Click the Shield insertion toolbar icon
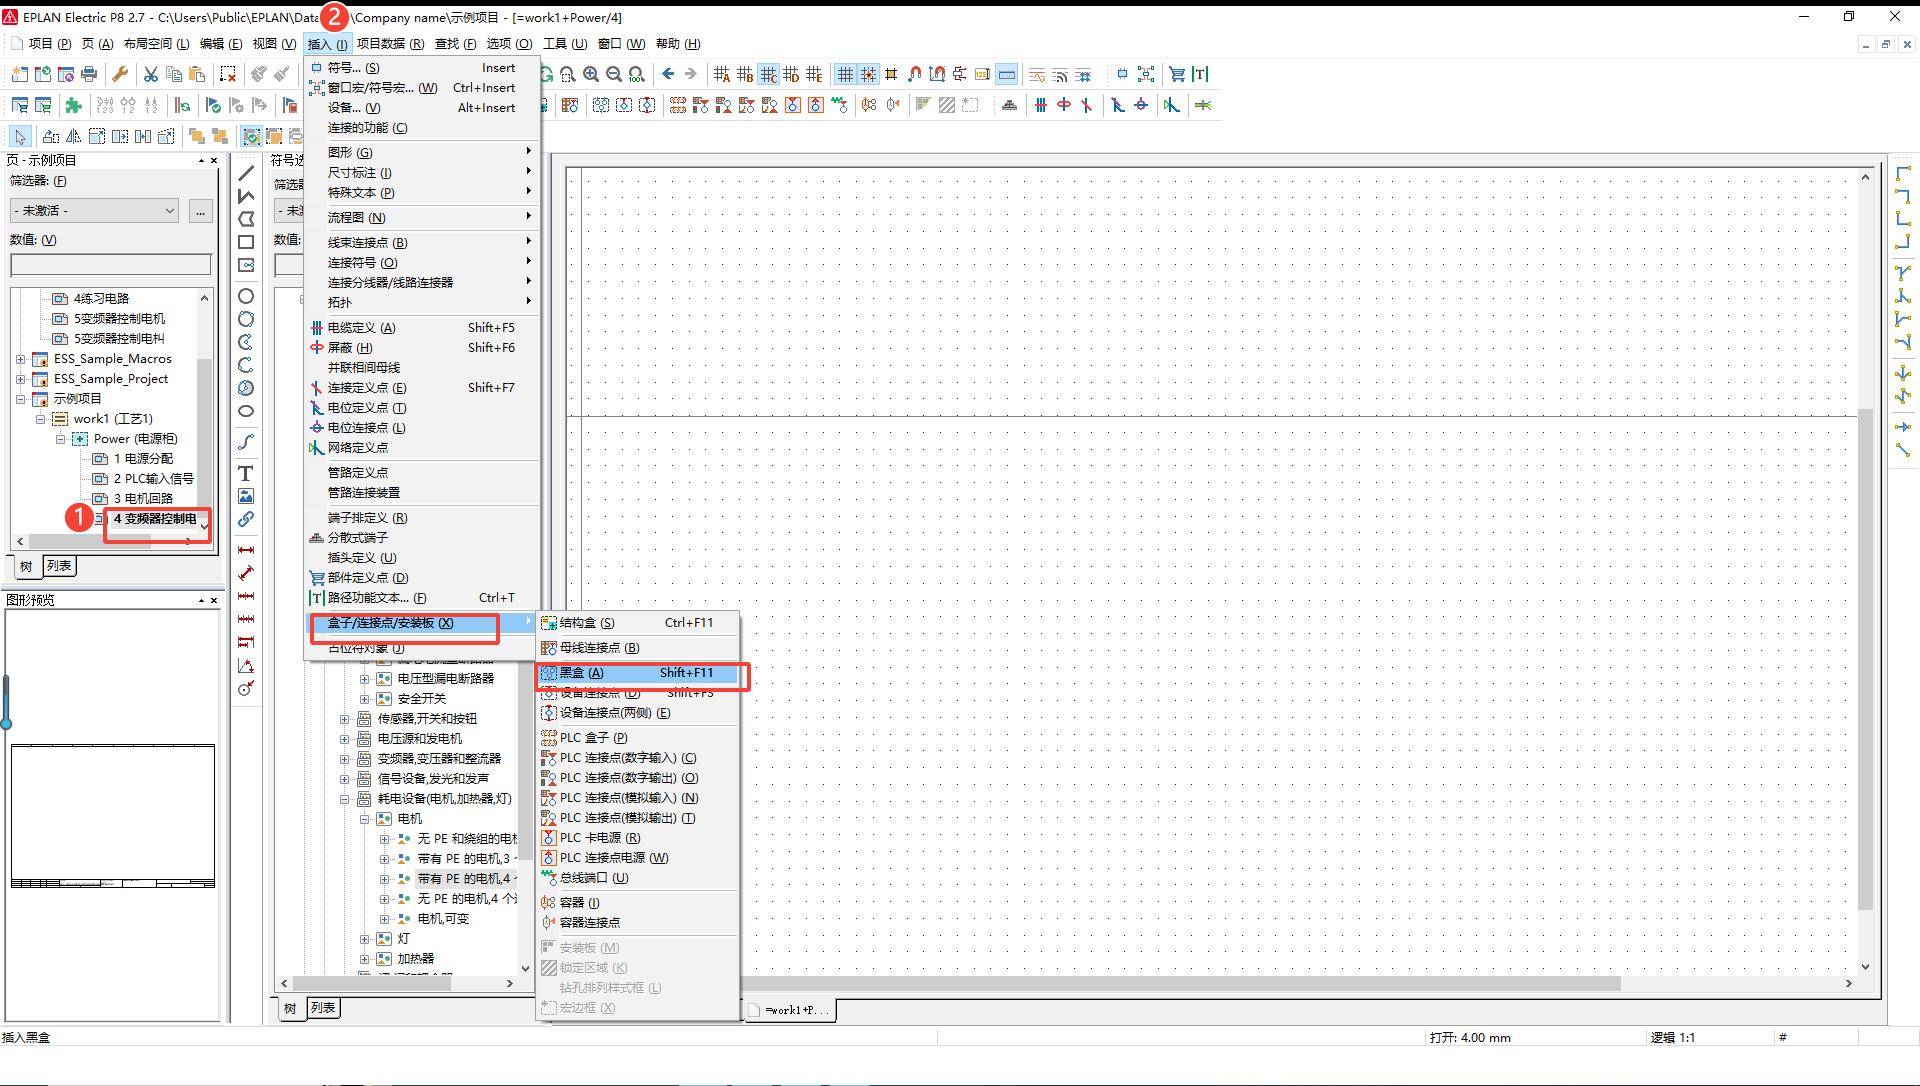The image size is (1920, 1086). point(1064,105)
